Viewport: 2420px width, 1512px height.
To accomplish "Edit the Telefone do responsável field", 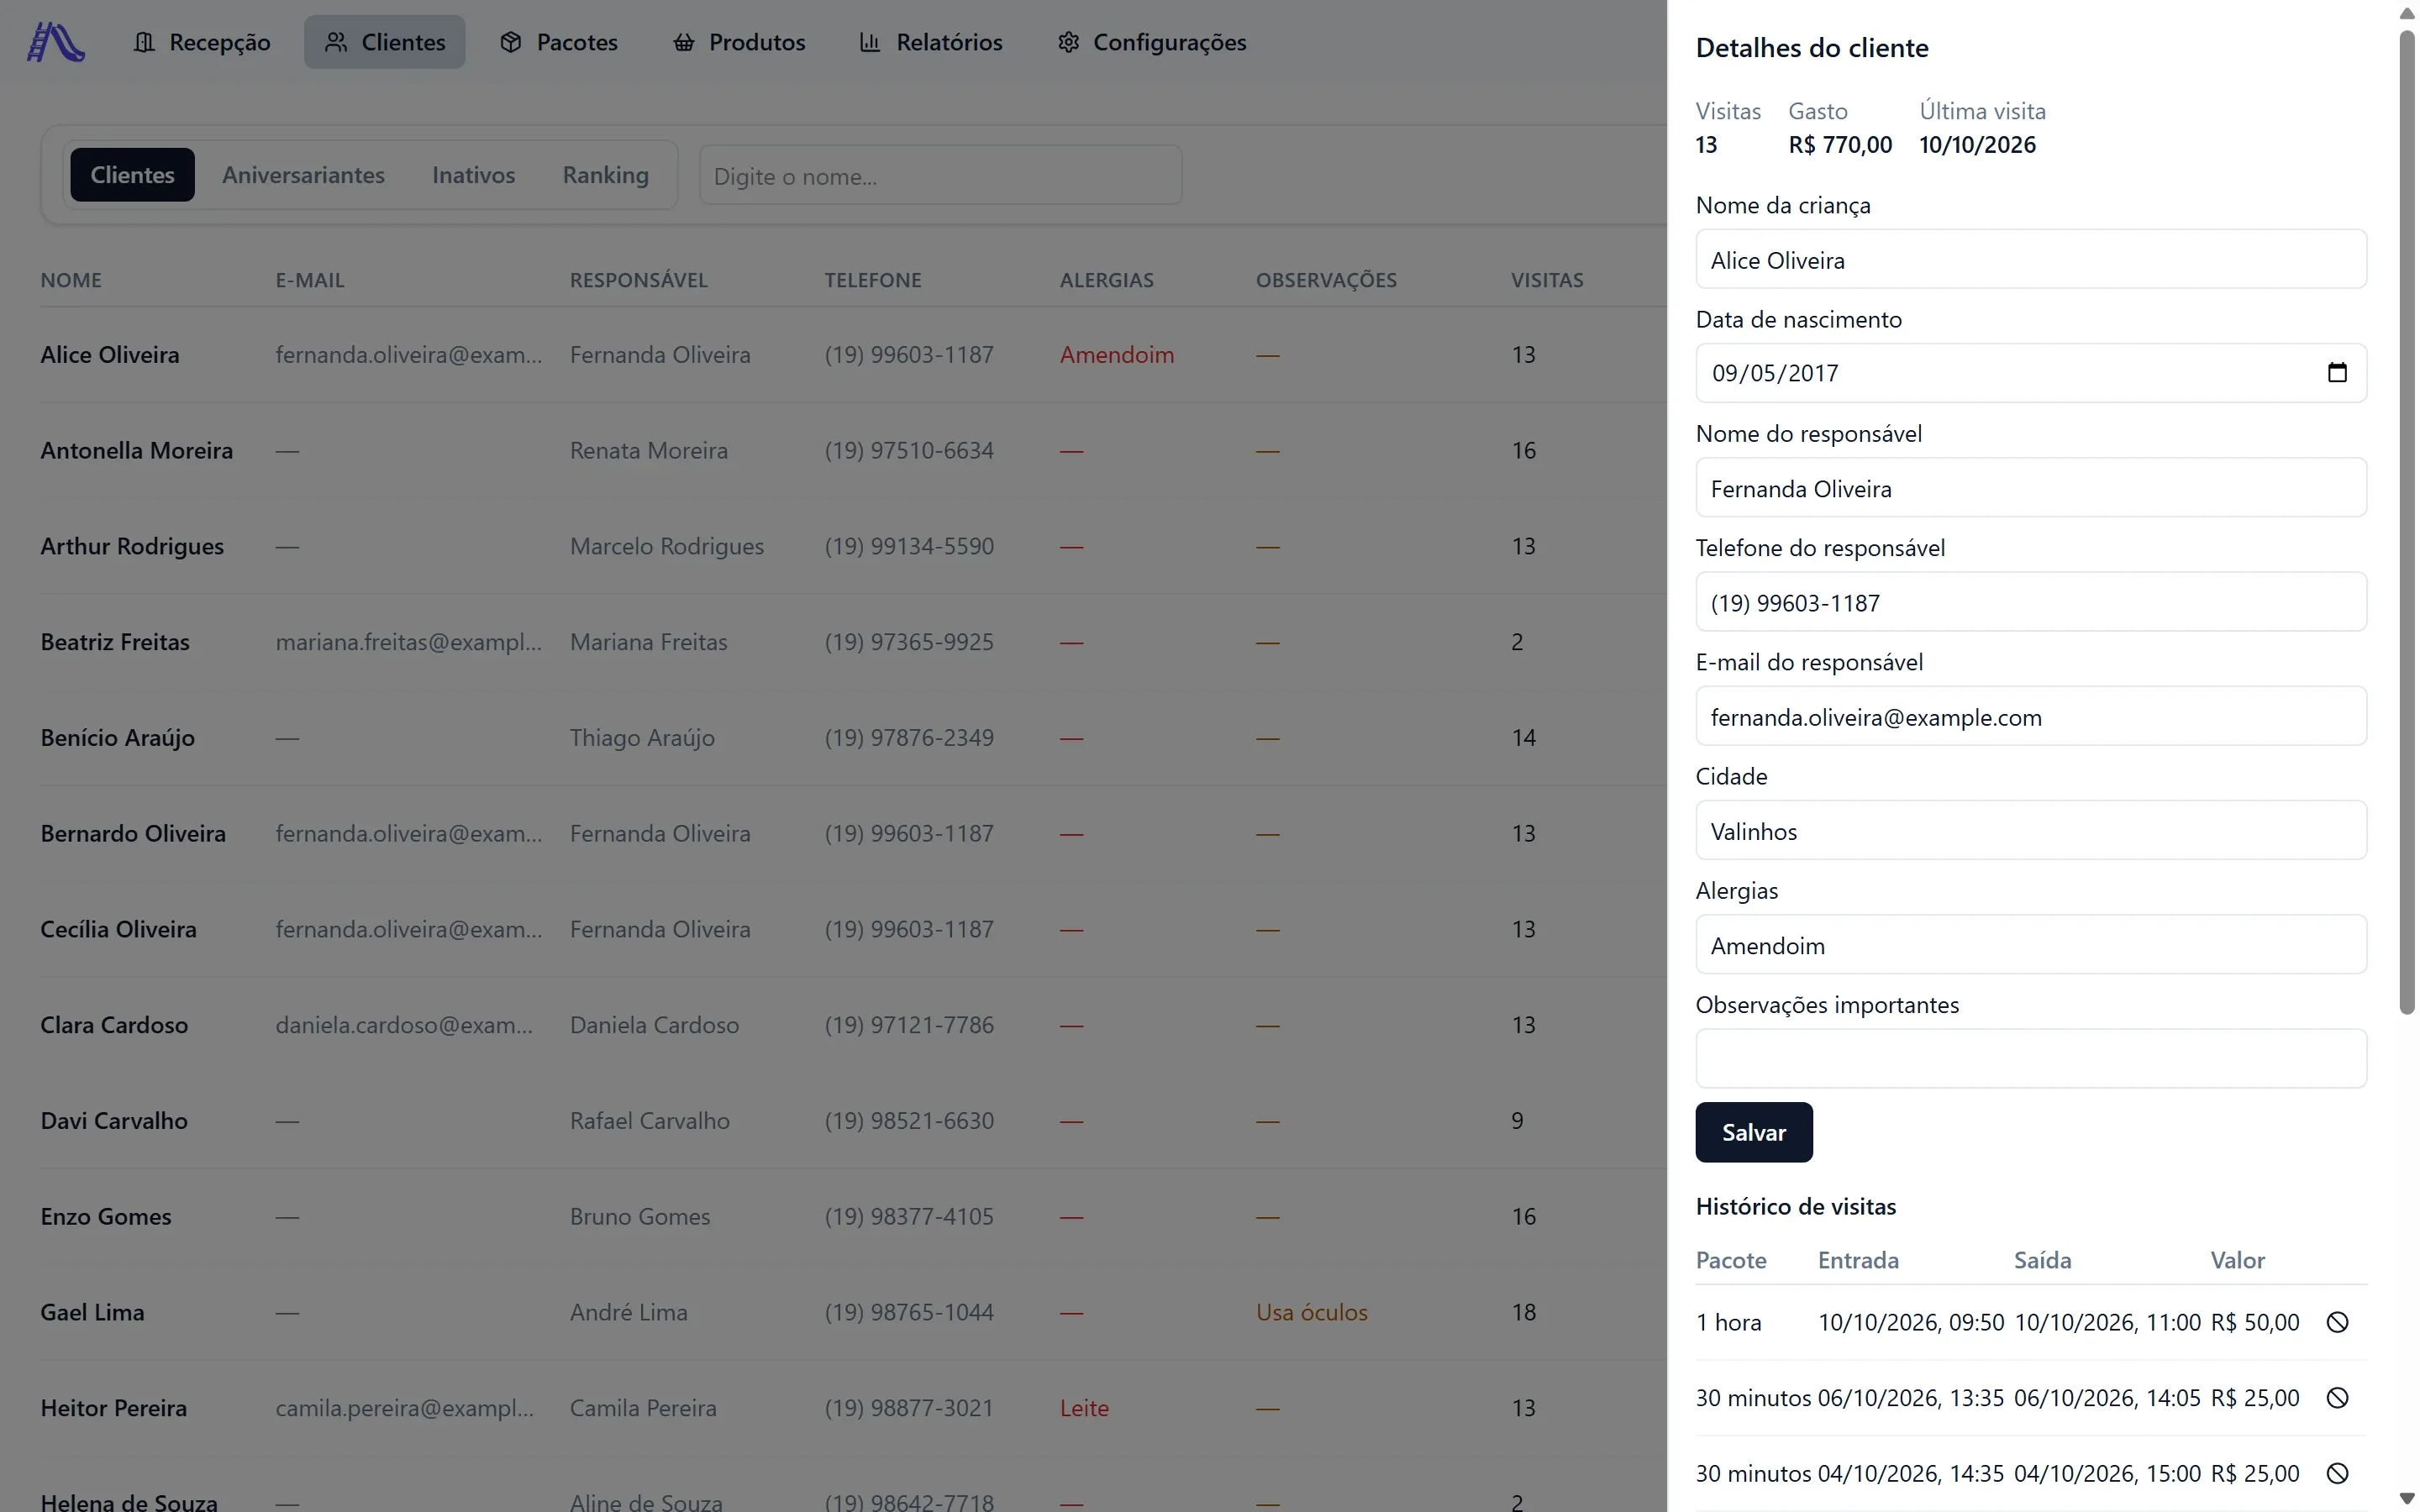I will click(x=2031, y=602).
